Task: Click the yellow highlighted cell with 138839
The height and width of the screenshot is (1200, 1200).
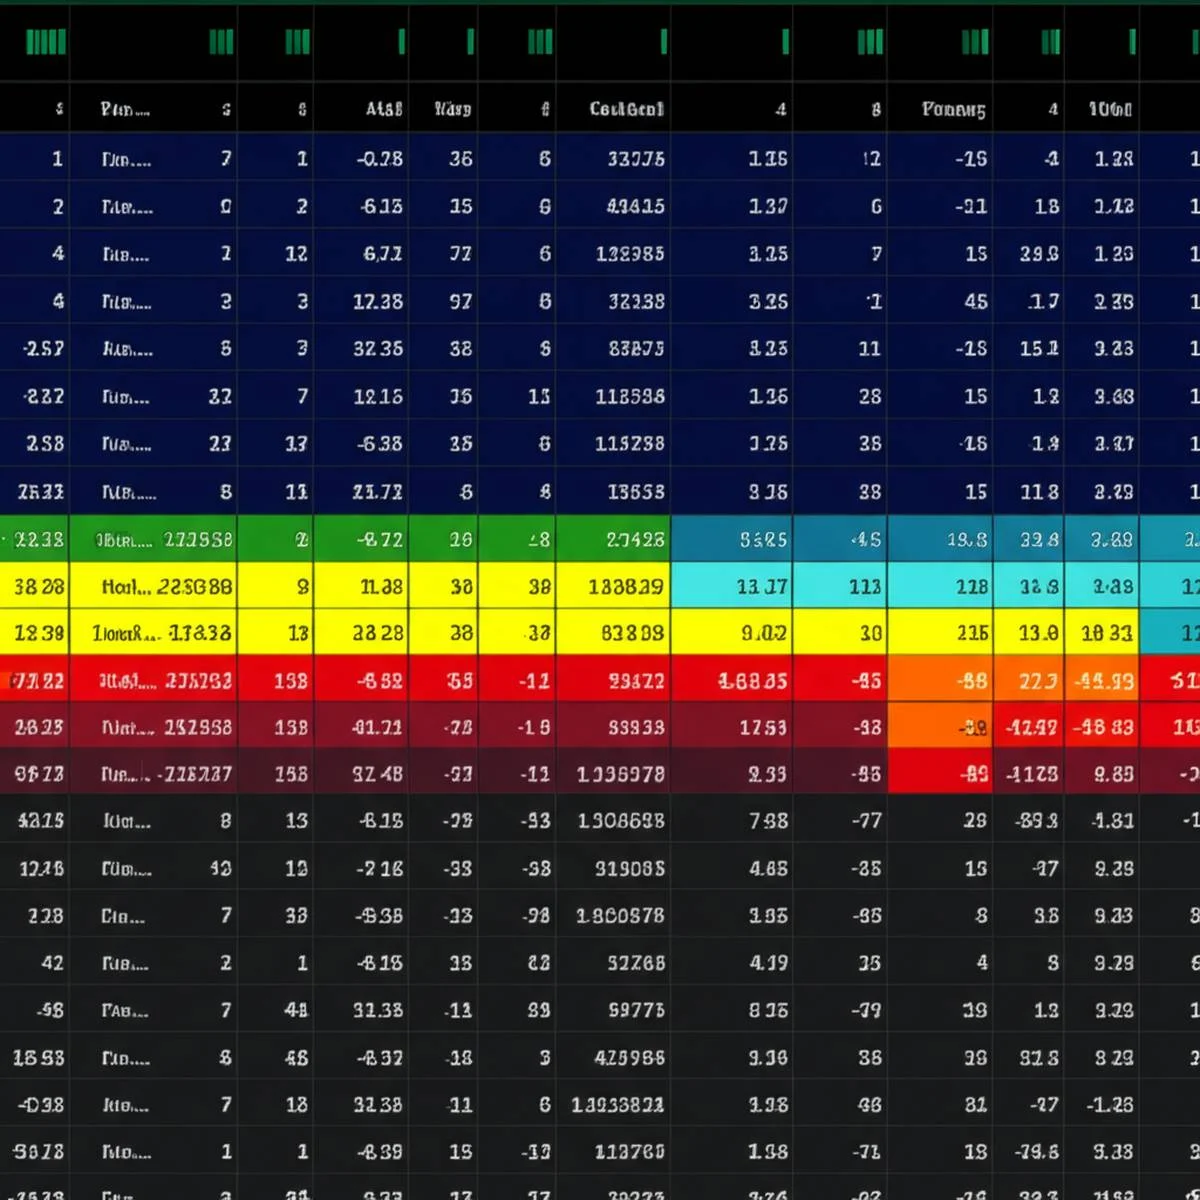Action: (613, 587)
